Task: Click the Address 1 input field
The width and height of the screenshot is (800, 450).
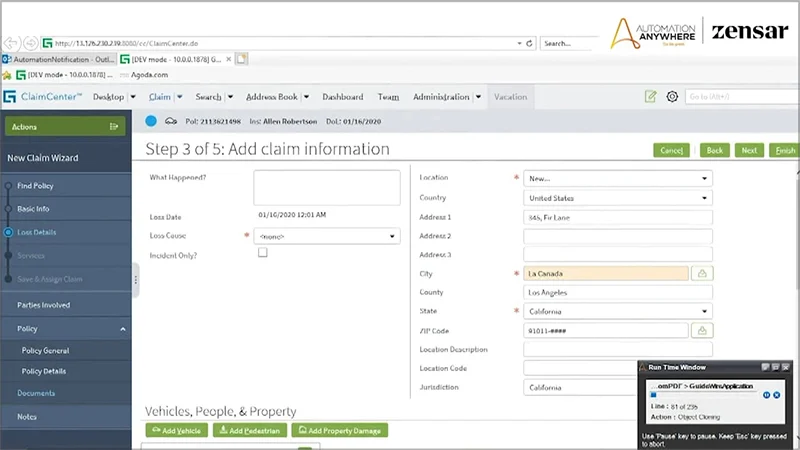Action: (618, 217)
